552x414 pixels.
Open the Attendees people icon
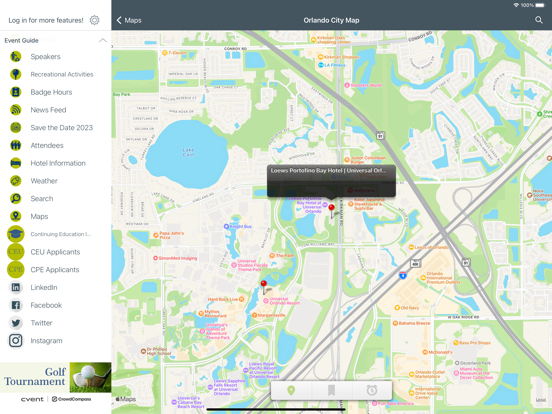(x=15, y=145)
